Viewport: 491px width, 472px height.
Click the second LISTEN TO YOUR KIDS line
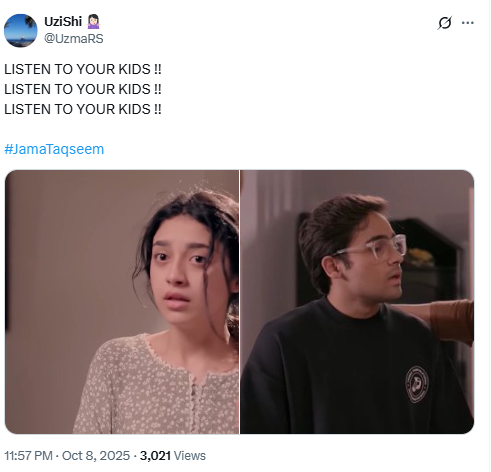83,89
